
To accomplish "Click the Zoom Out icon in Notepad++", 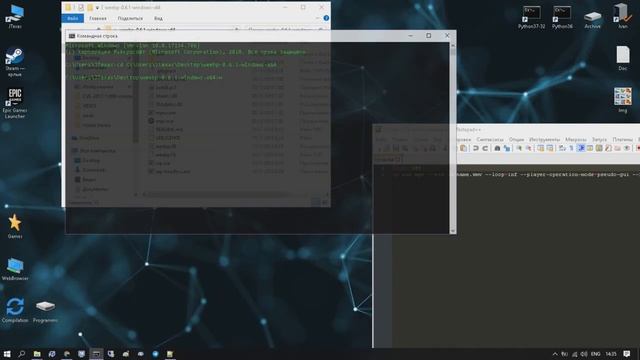I will coord(528,148).
